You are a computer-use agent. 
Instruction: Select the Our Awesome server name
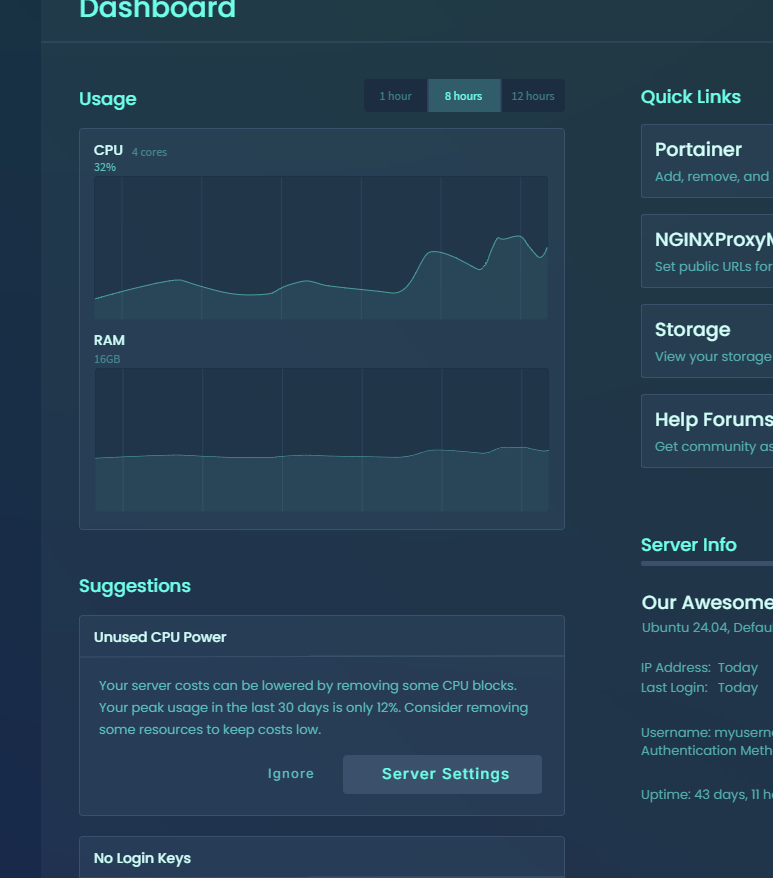706,603
